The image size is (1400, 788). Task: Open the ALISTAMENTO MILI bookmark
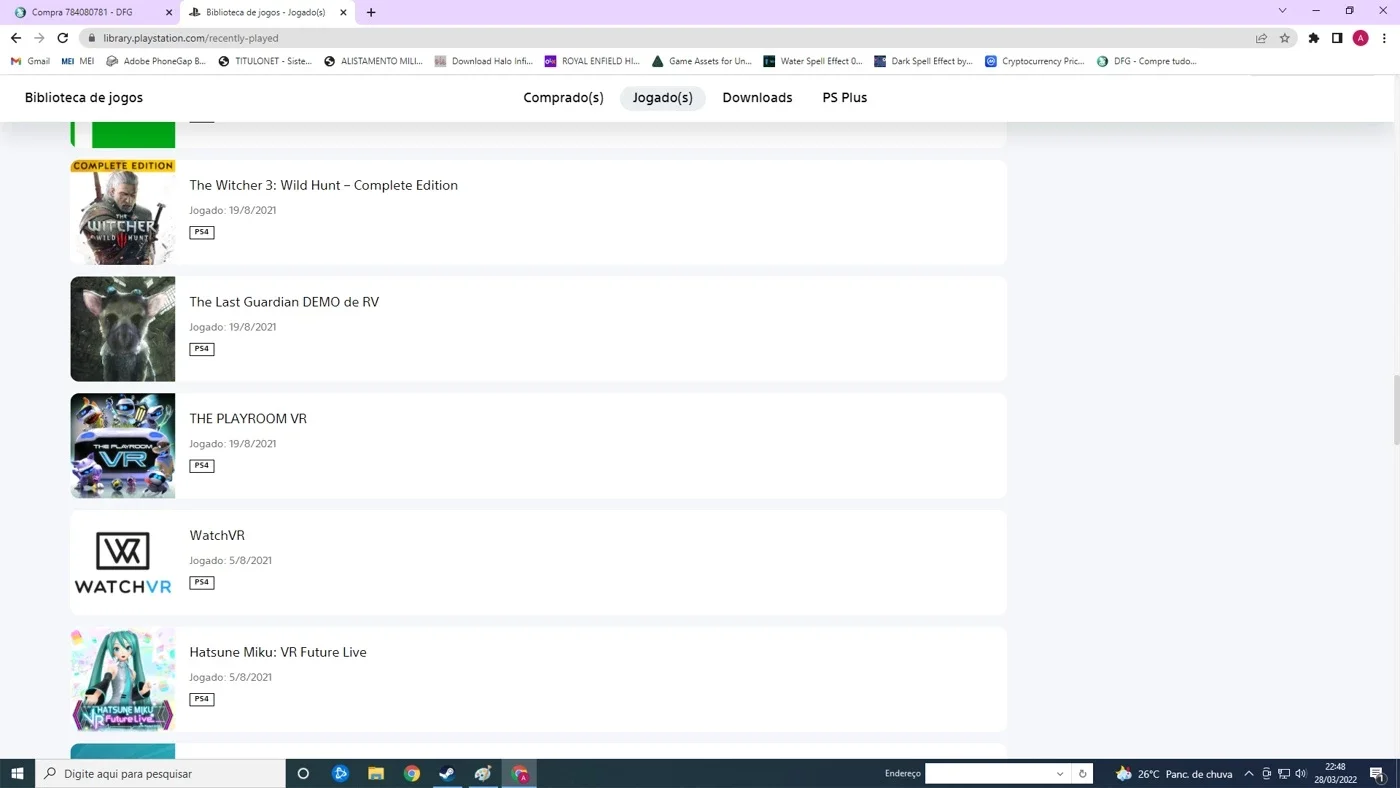coord(373,61)
